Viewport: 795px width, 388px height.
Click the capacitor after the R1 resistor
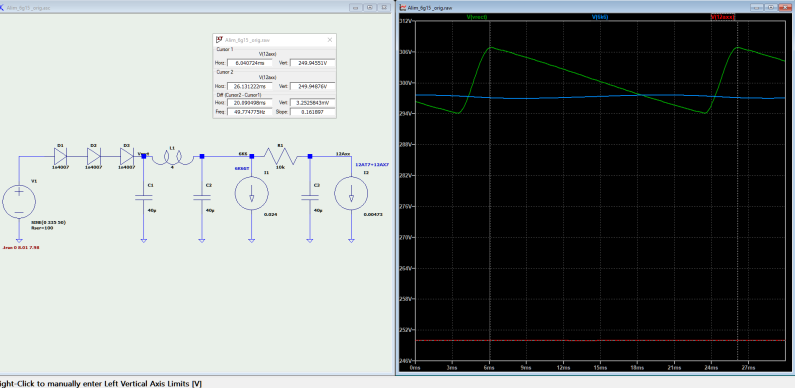point(310,196)
